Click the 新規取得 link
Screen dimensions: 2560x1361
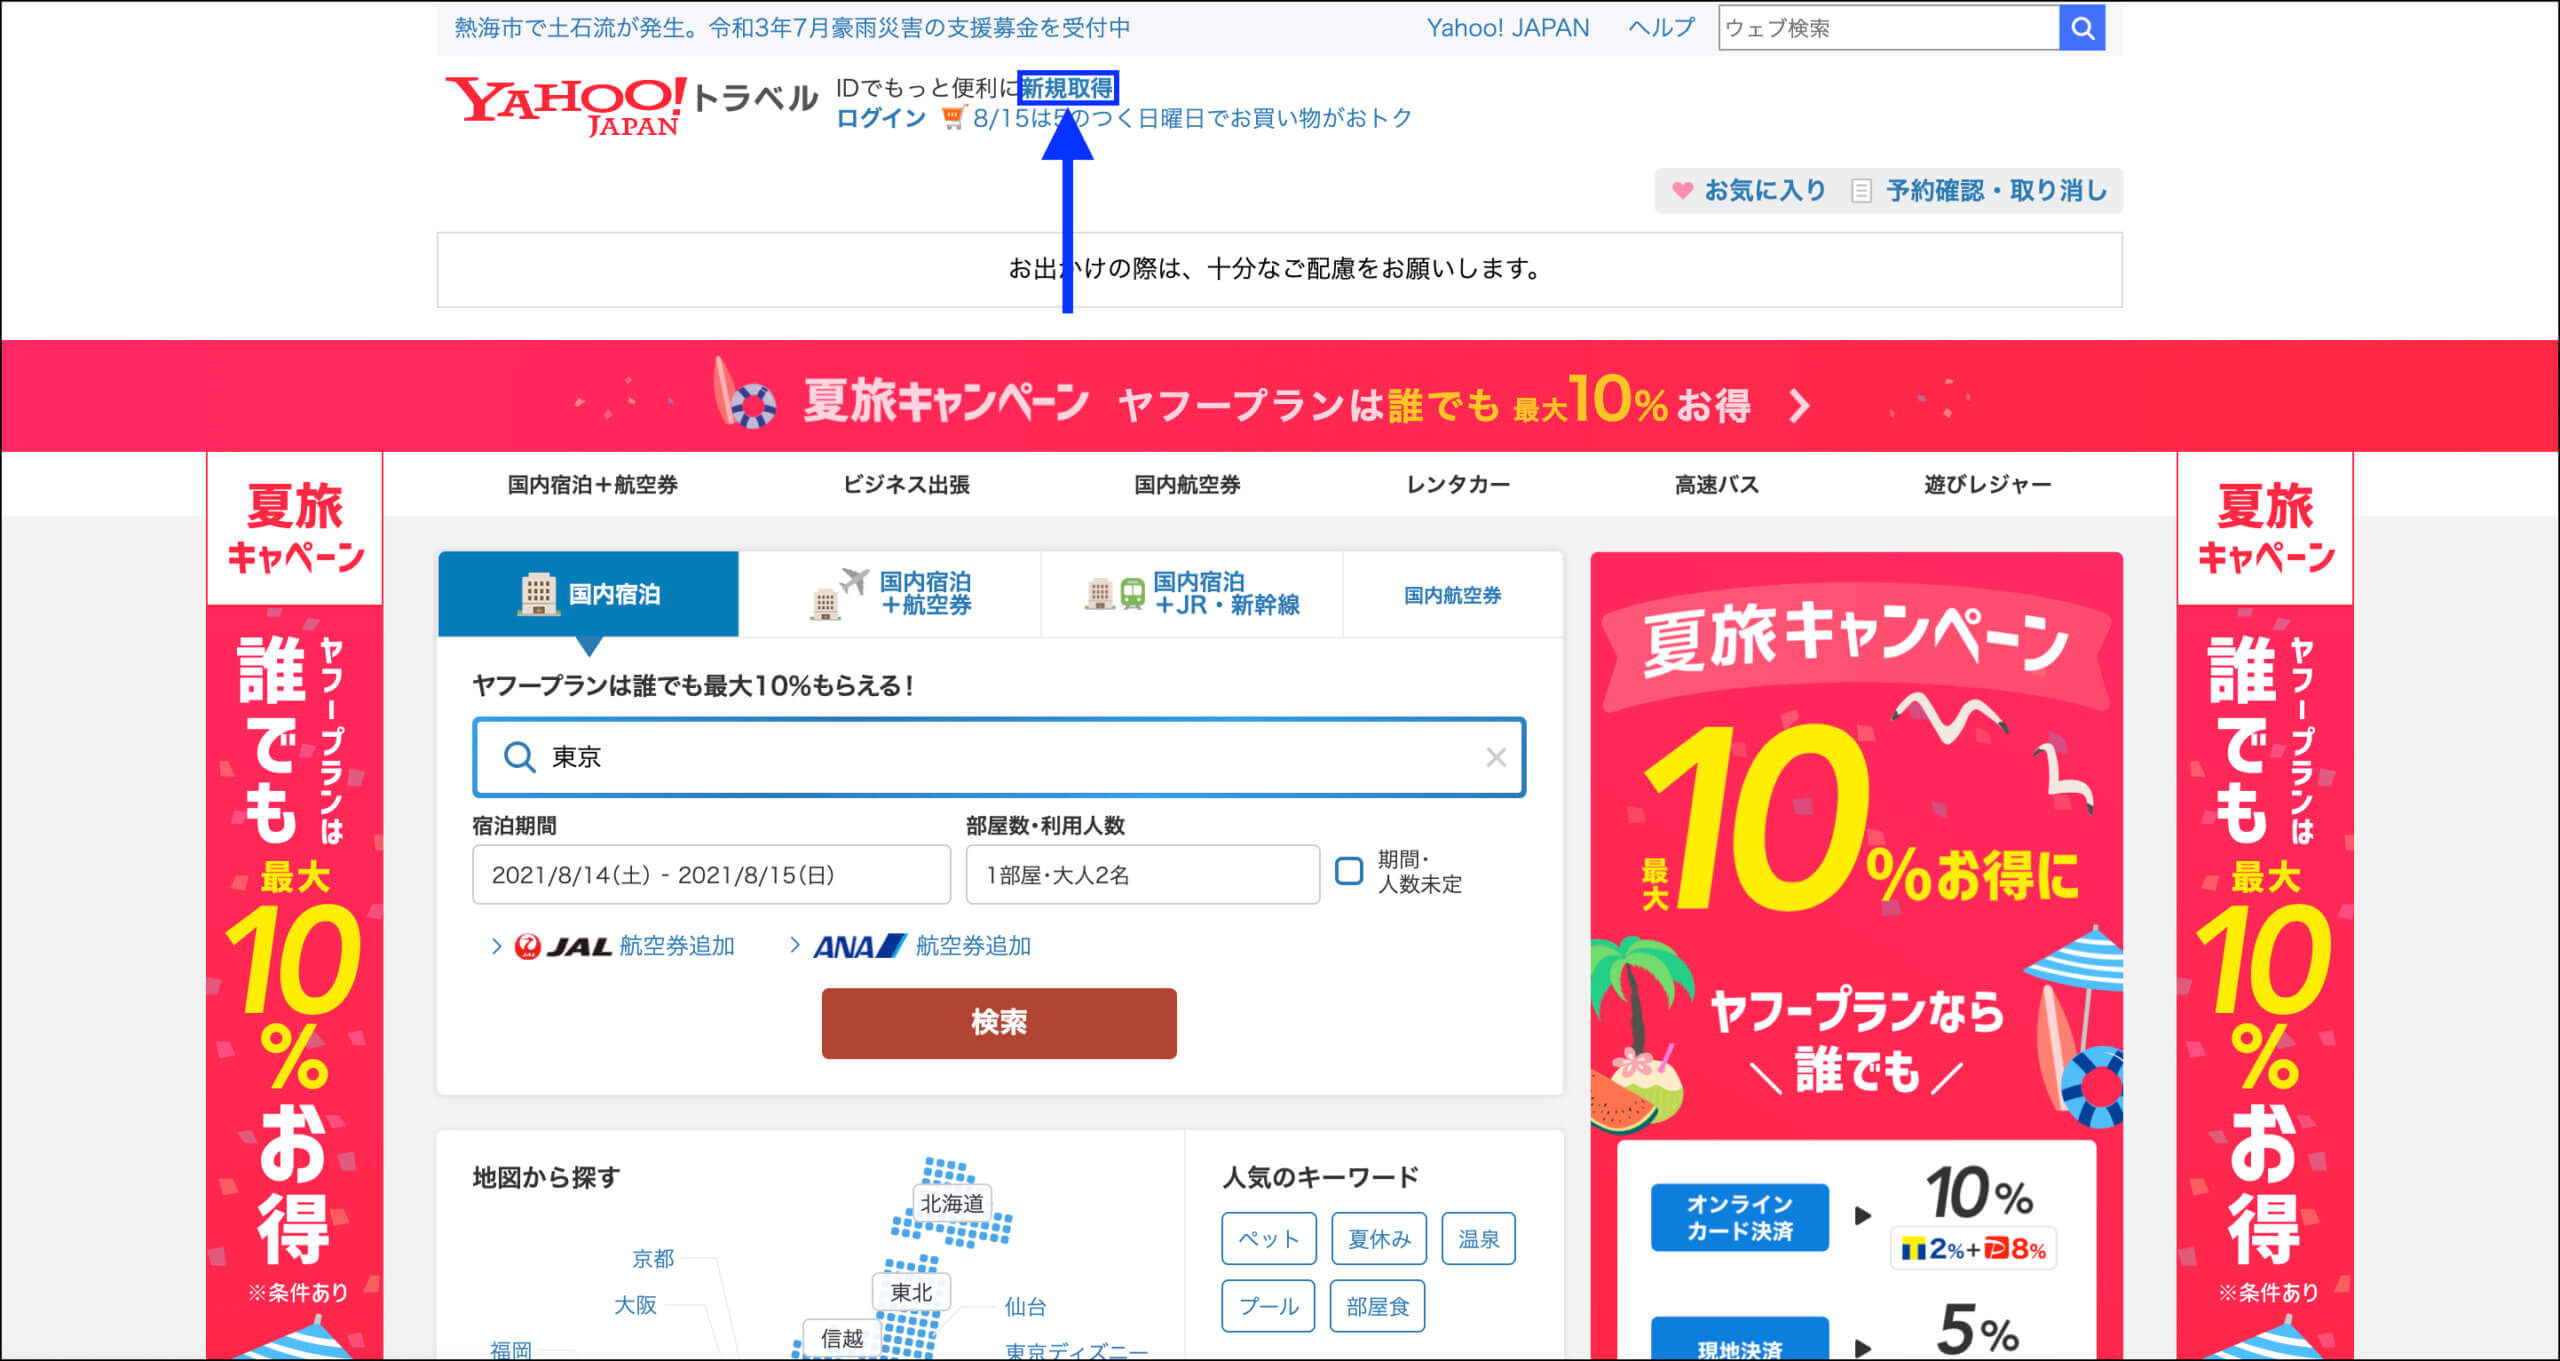[1067, 88]
